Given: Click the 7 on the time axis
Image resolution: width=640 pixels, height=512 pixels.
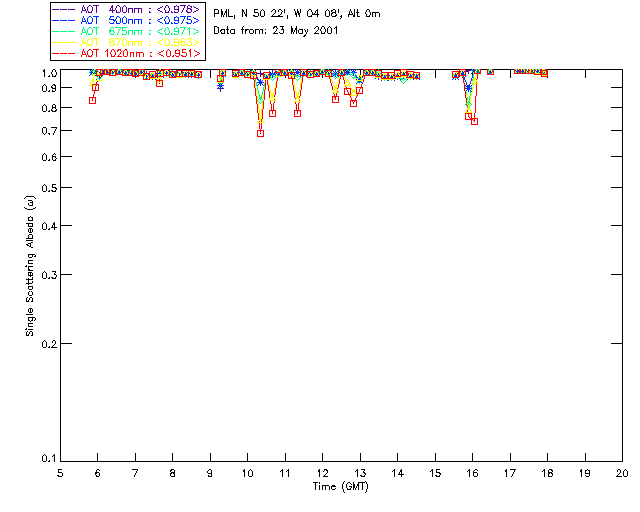Looking at the screenshot, I should click(x=135, y=473).
